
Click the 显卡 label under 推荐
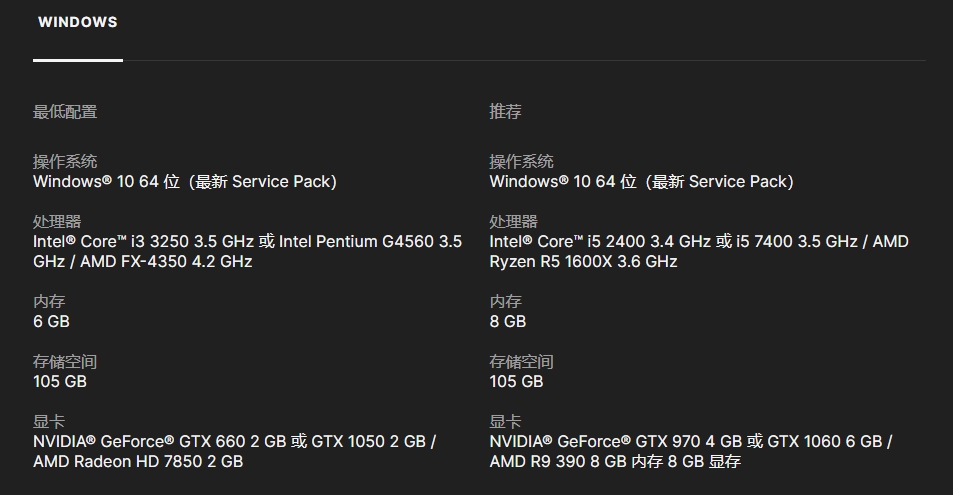pyautogui.click(x=506, y=421)
